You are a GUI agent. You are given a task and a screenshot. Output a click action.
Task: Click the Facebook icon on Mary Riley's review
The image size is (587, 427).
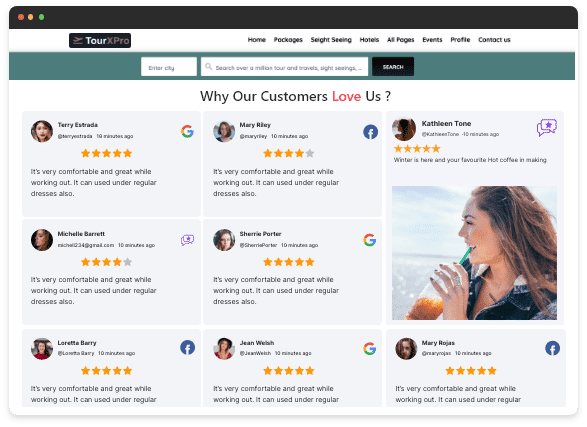click(x=370, y=132)
